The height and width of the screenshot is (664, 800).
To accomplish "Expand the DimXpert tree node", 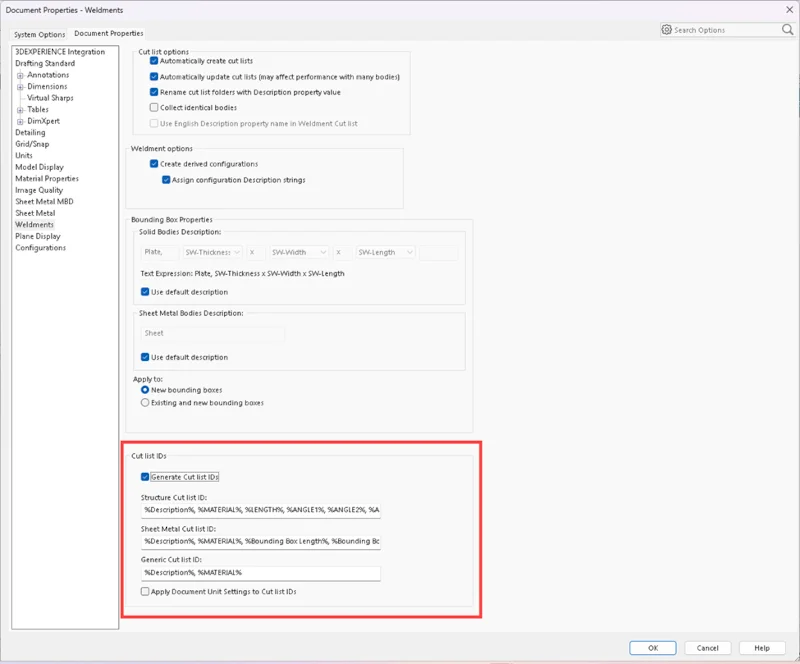I will tap(20, 121).
